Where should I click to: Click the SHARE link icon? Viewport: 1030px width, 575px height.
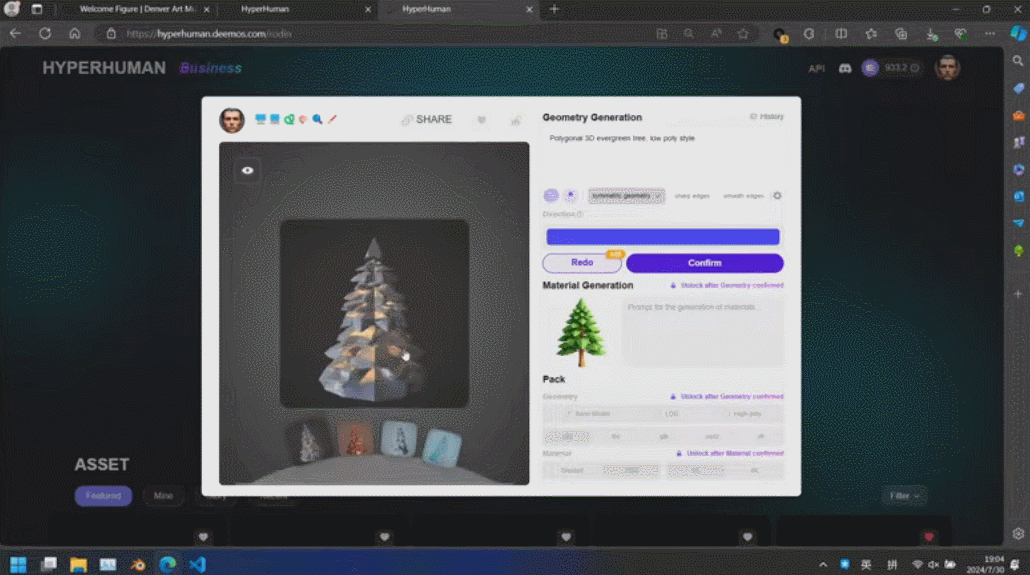pyautogui.click(x=407, y=120)
